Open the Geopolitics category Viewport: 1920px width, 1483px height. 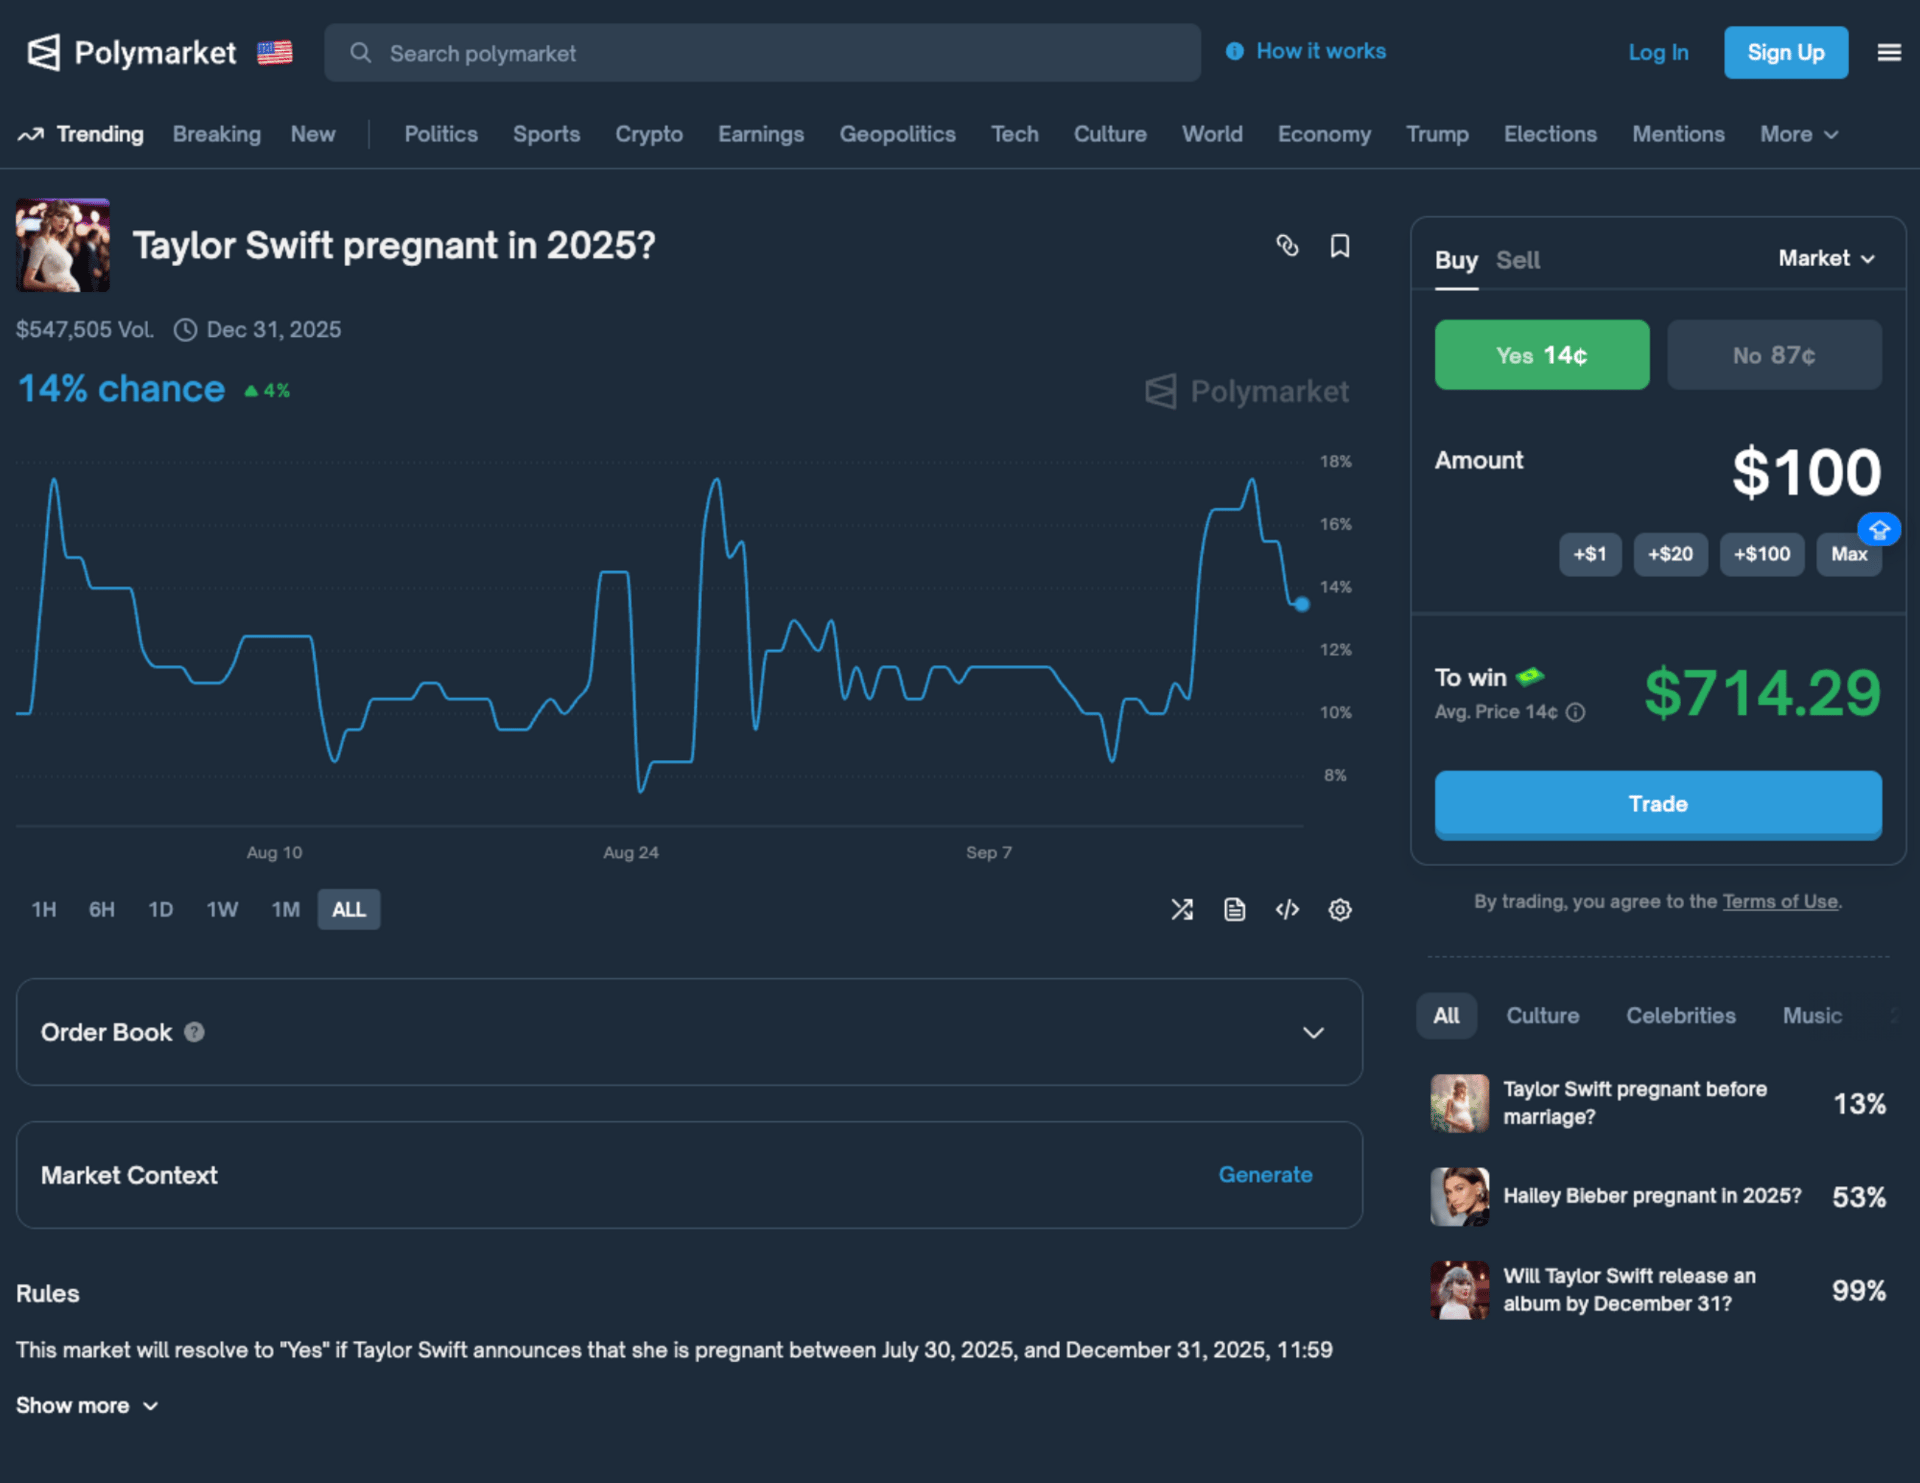pos(897,134)
